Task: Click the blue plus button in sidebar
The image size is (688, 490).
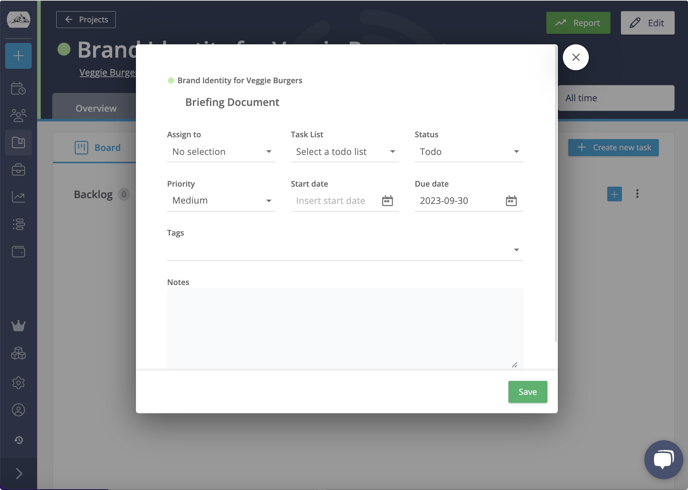Action: click(18, 56)
